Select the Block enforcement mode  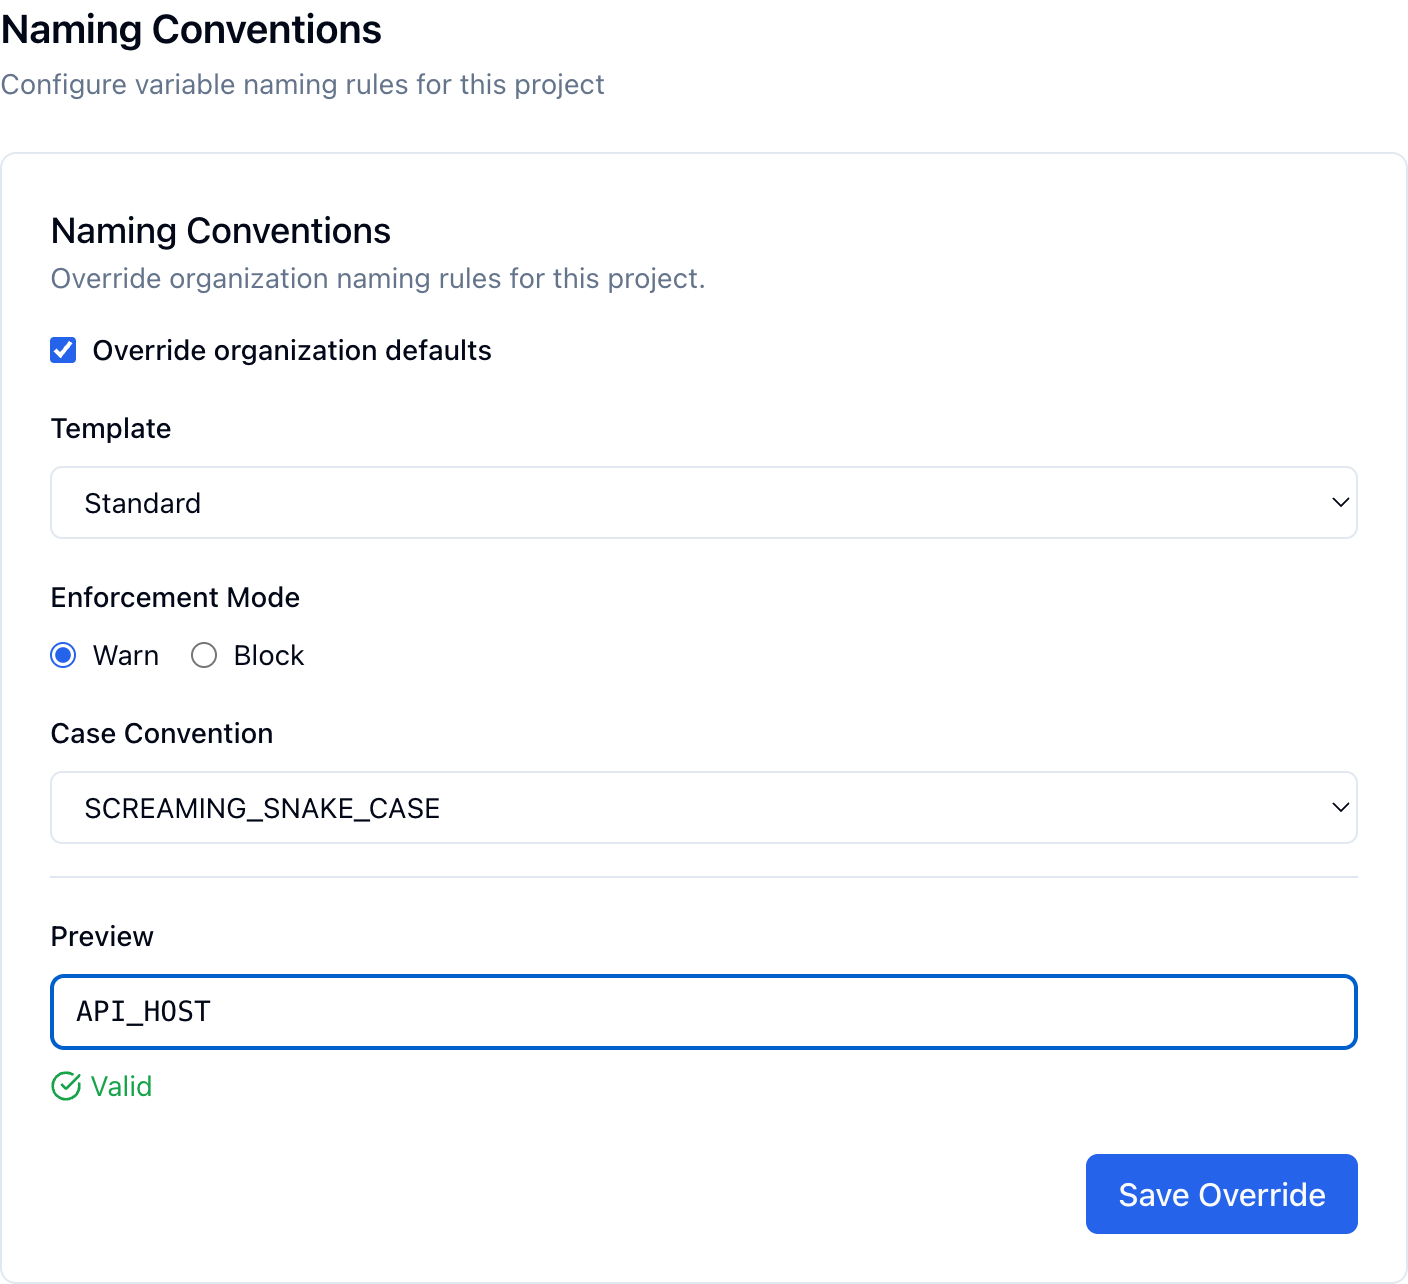(x=203, y=655)
